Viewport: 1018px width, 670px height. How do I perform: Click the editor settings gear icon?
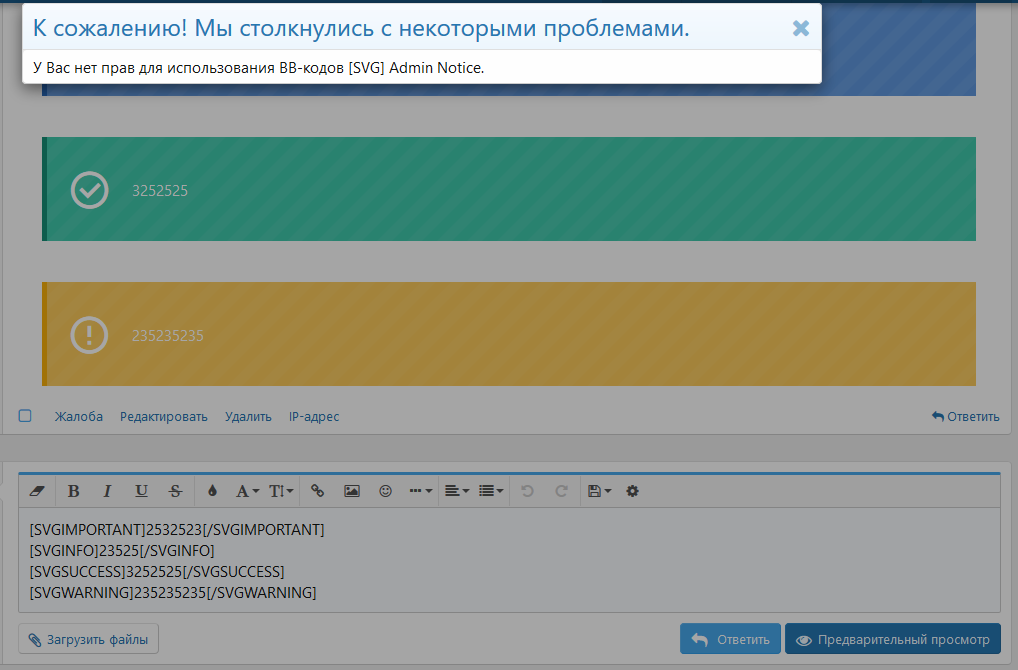(632, 491)
